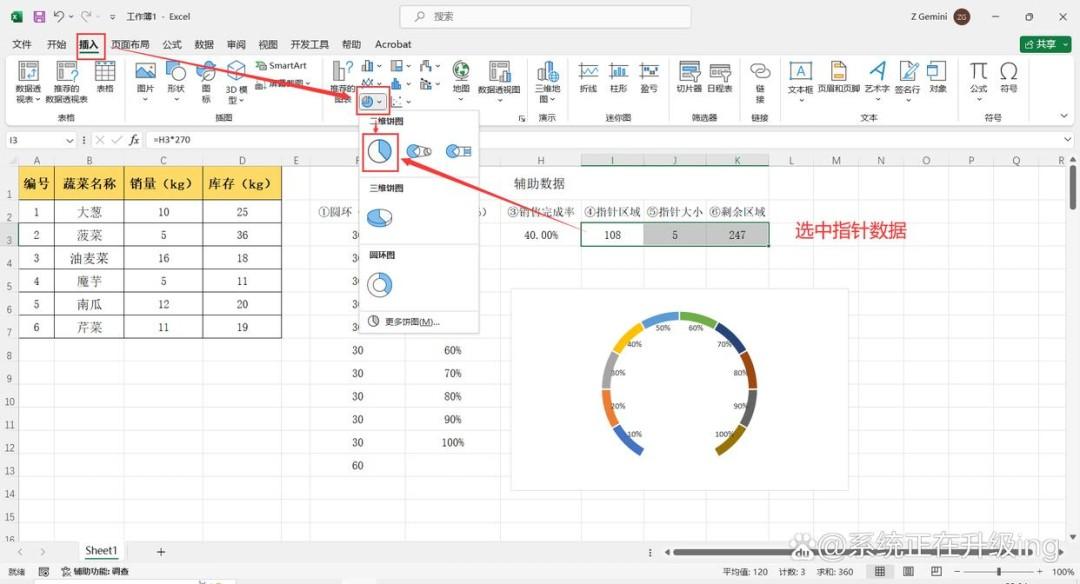The width and height of the screenshot is (1080, 584).
Task: Adjust the zoom slider
Action: 999,572
